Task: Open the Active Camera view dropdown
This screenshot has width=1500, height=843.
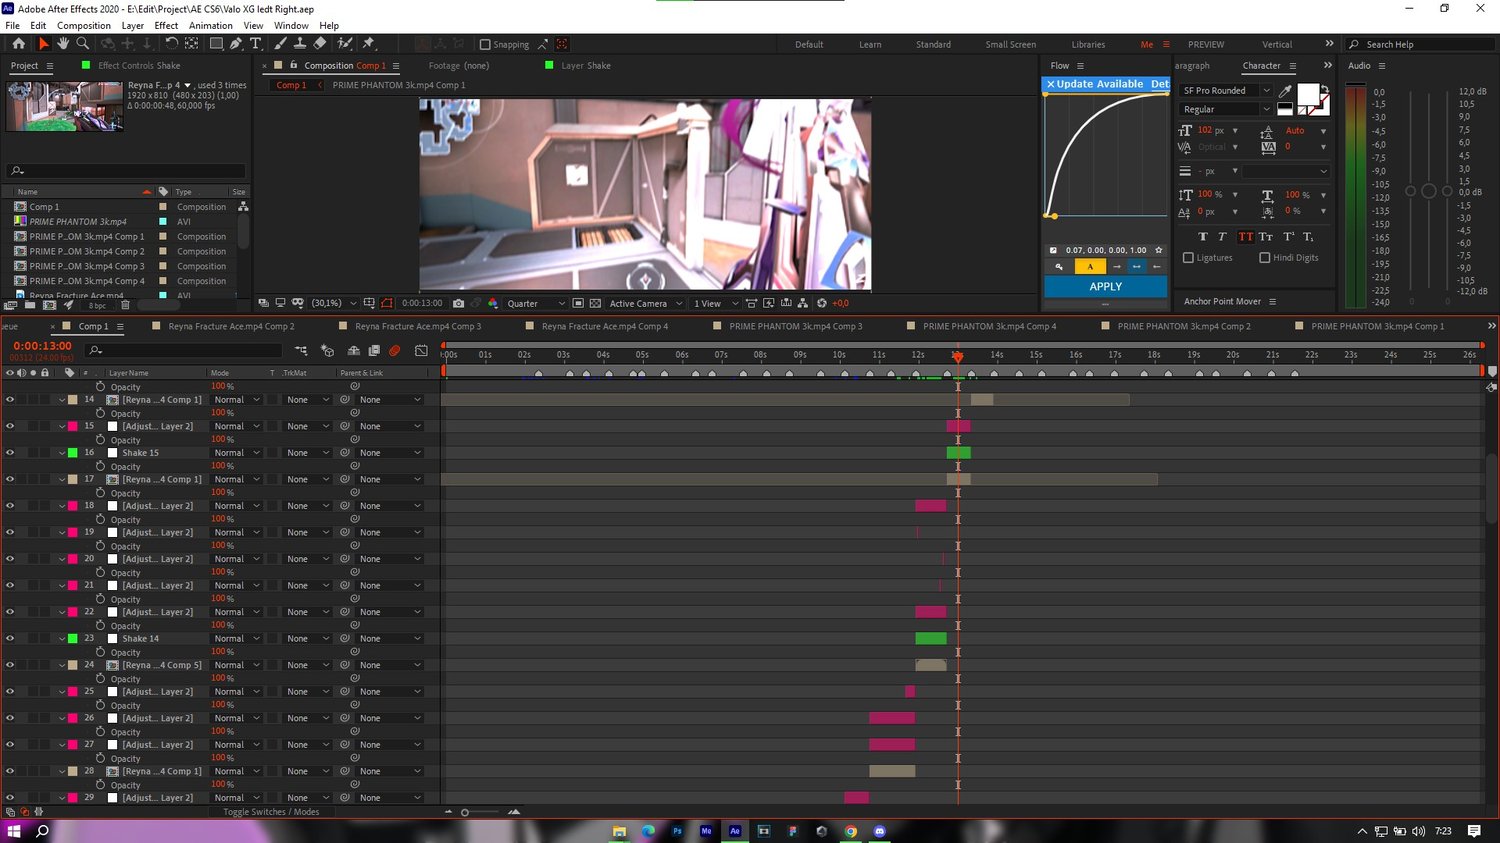Action: pyautogui.click(x=645, y=303)
